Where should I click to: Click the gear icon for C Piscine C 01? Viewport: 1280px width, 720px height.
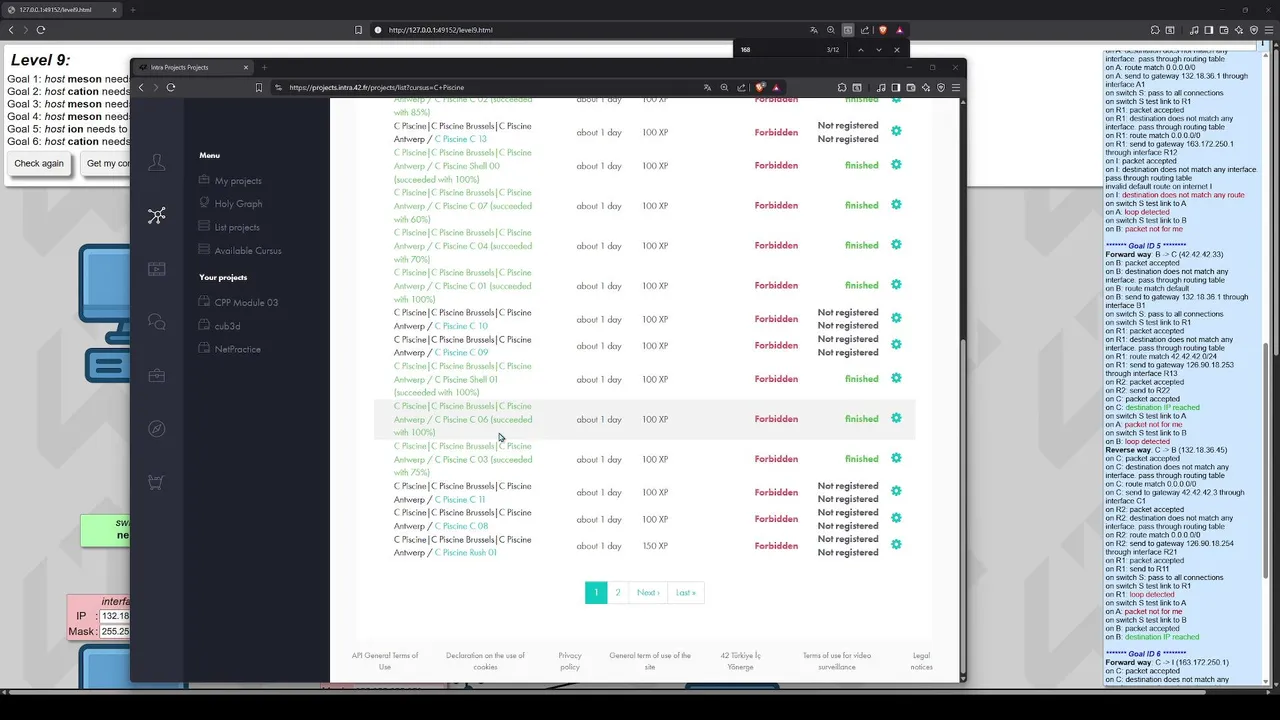[x=896, y=285]
